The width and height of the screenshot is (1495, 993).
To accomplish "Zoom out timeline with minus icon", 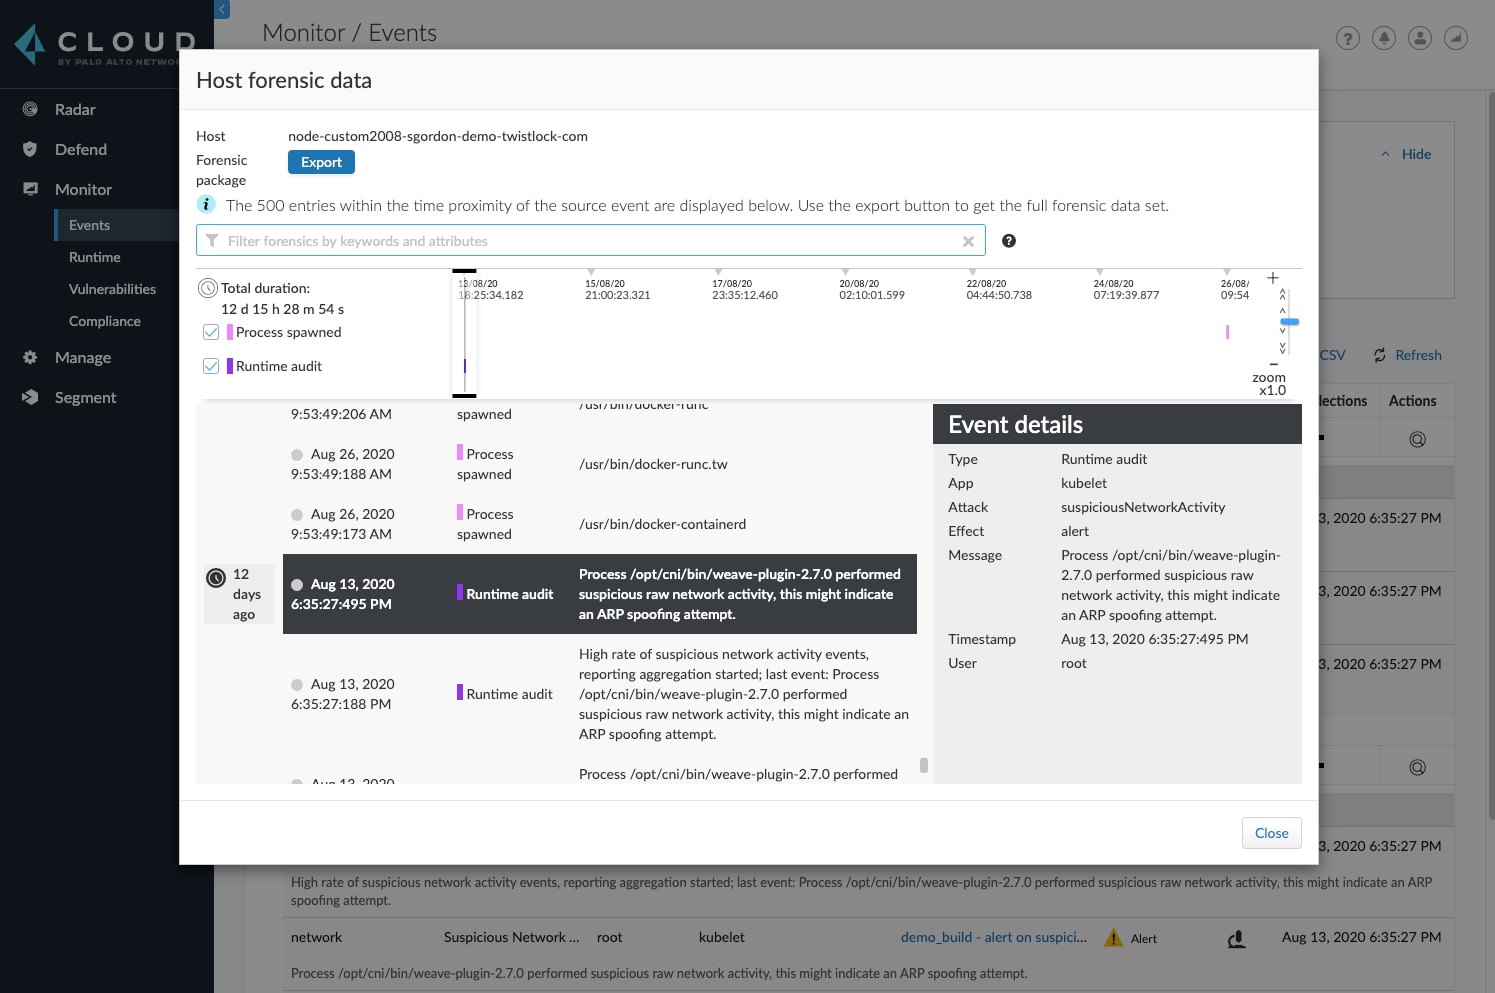I will point(1273,364).
